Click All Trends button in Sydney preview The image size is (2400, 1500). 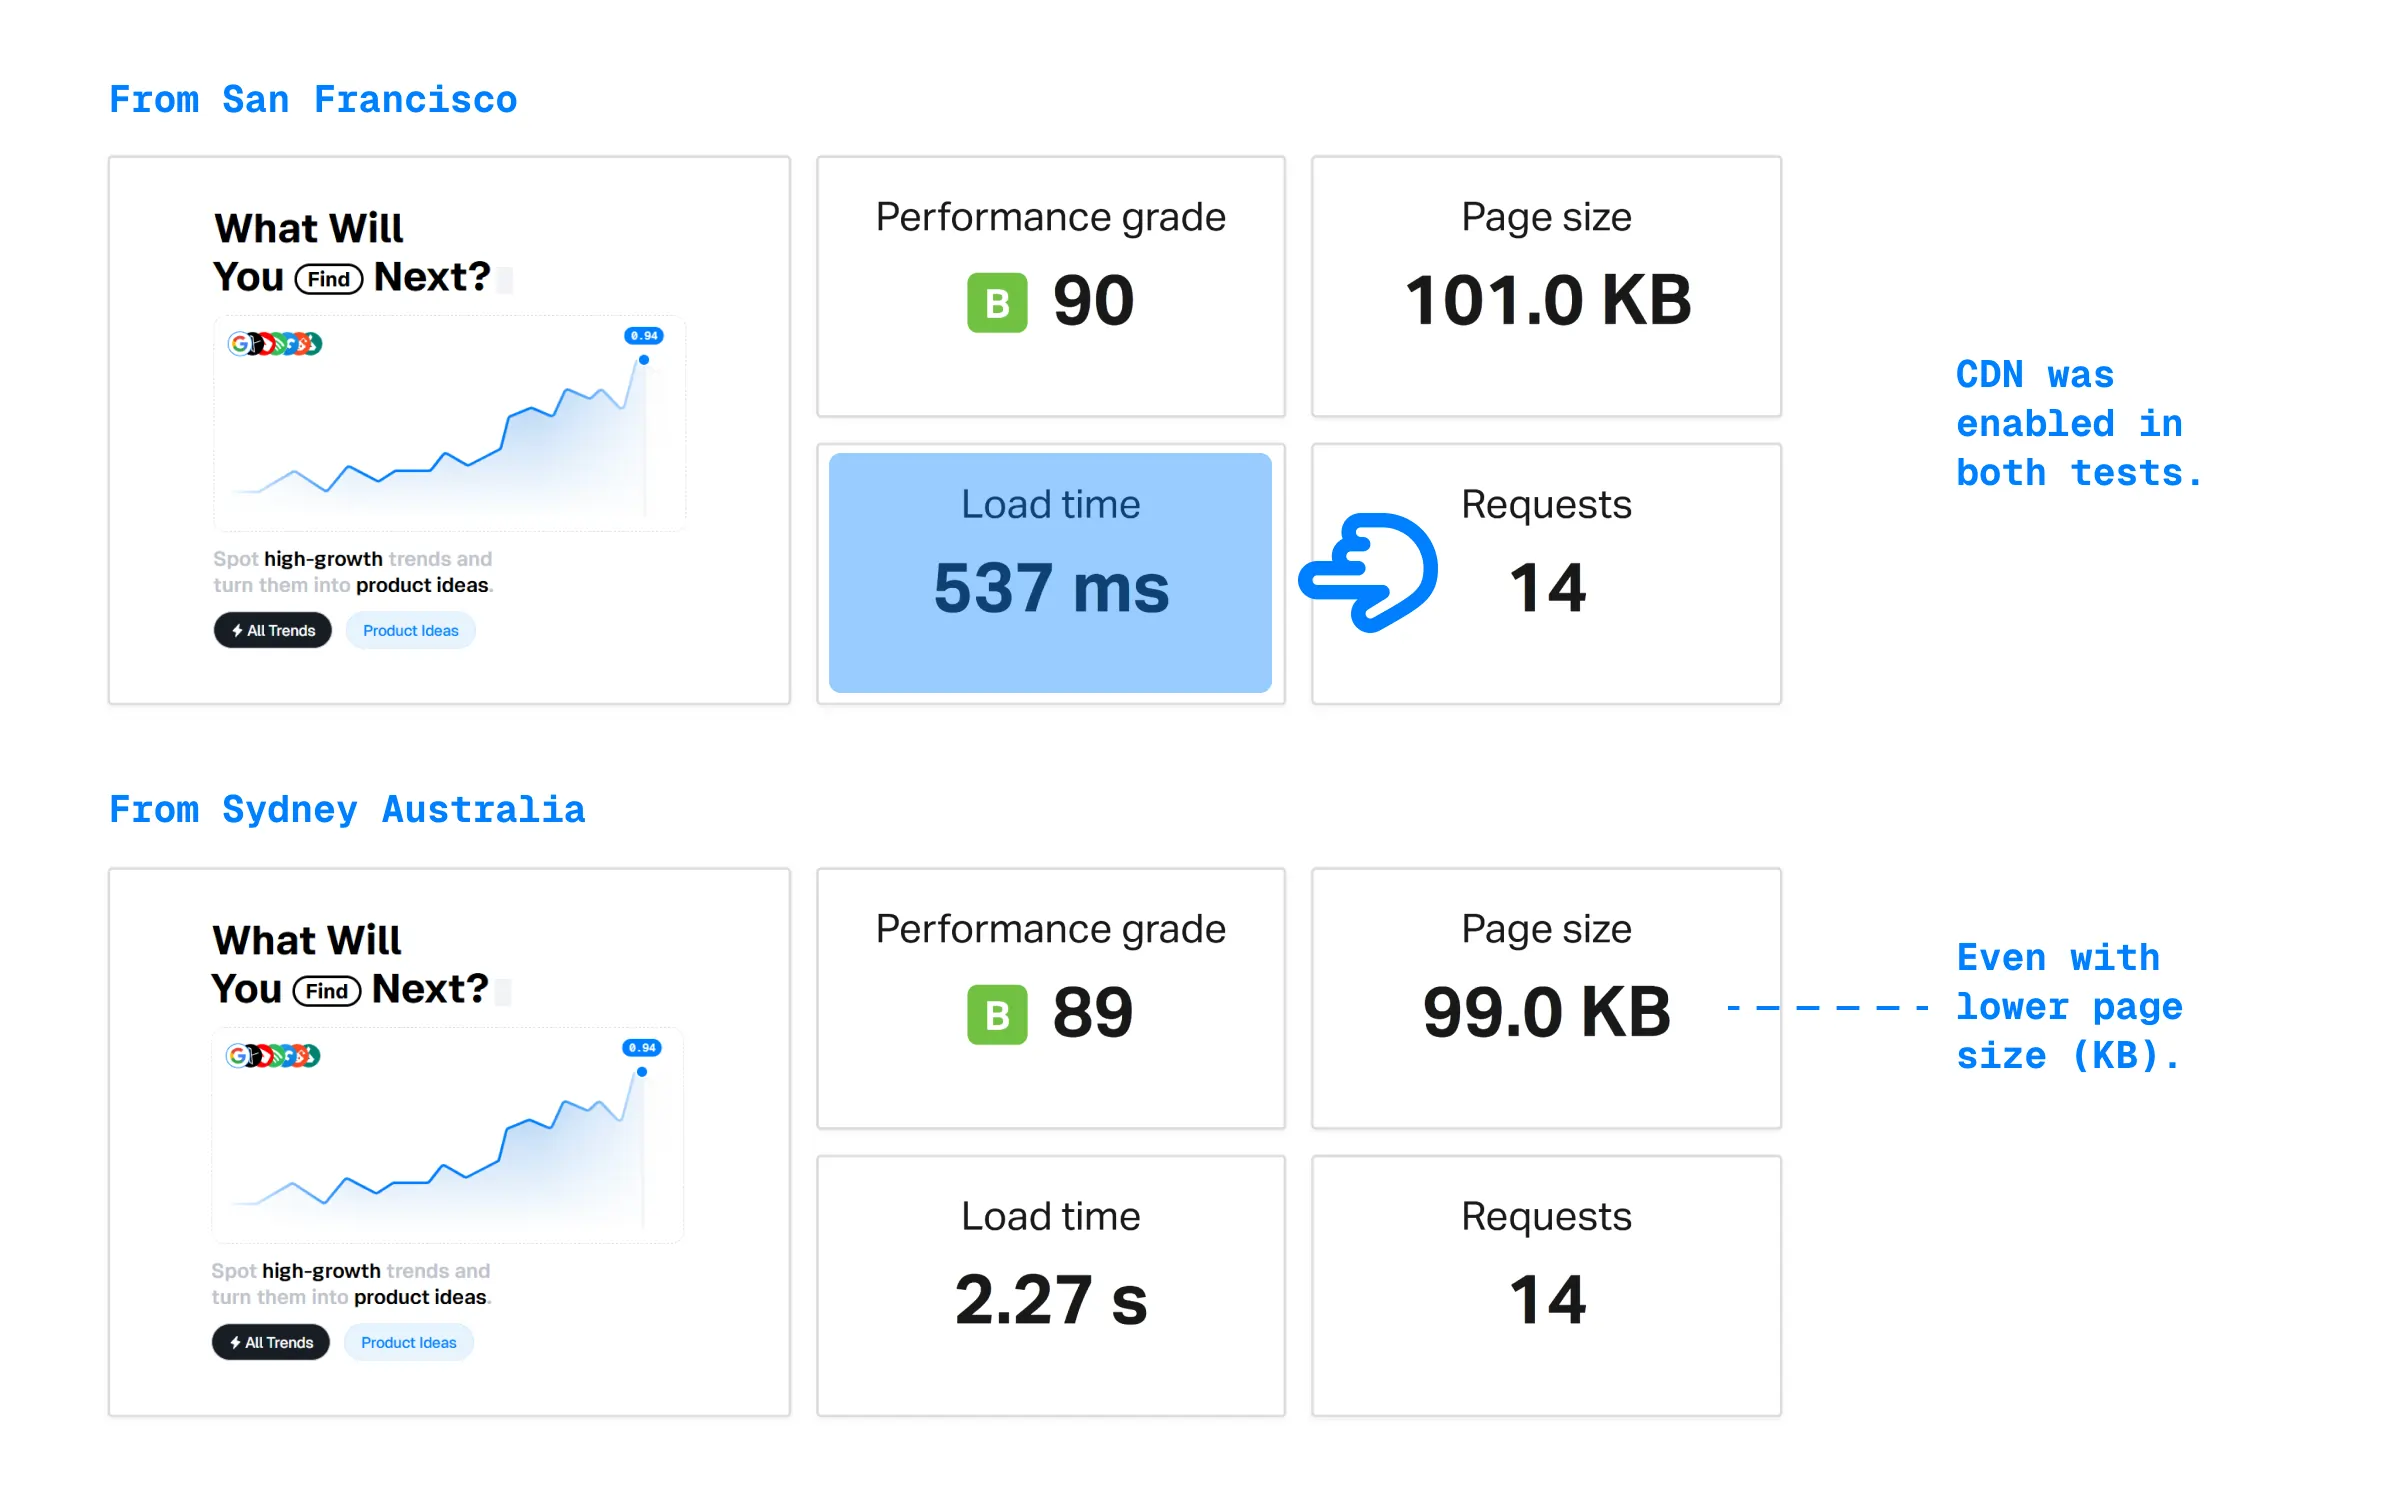click(x=271, y=1342)
